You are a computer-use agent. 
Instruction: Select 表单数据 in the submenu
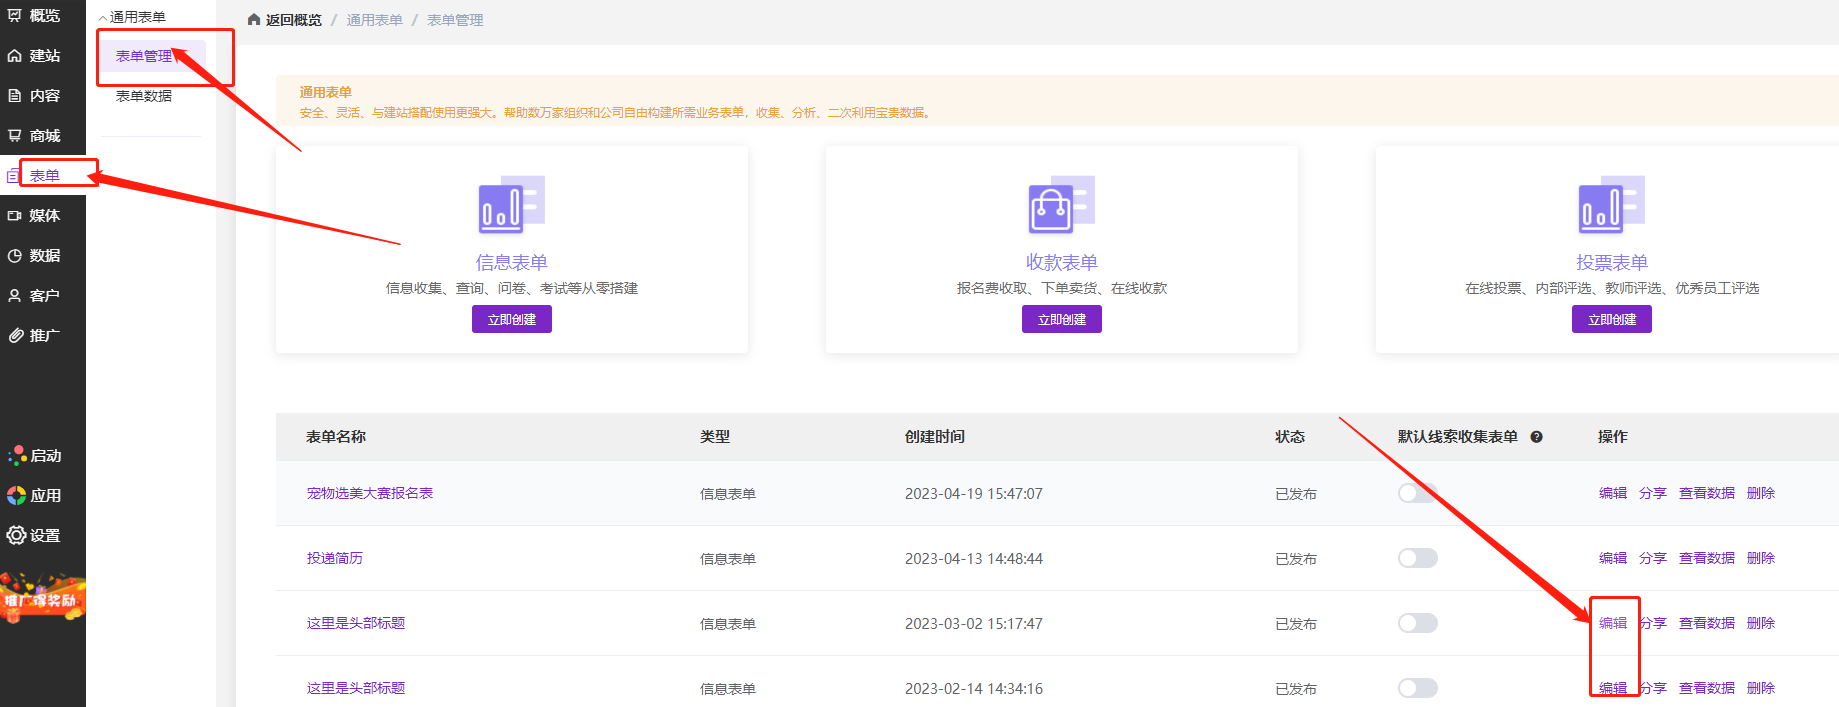coord(144,96)
